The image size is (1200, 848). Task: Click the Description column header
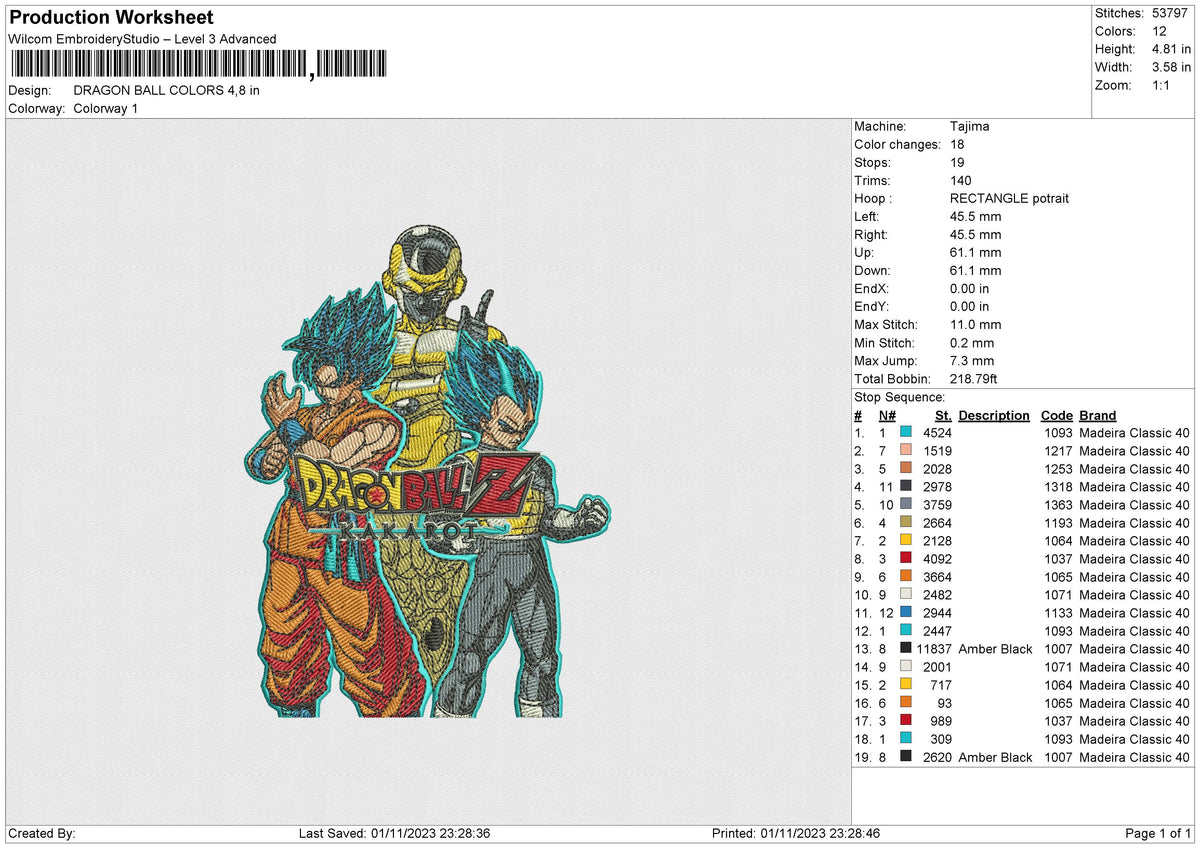(994, 415)
